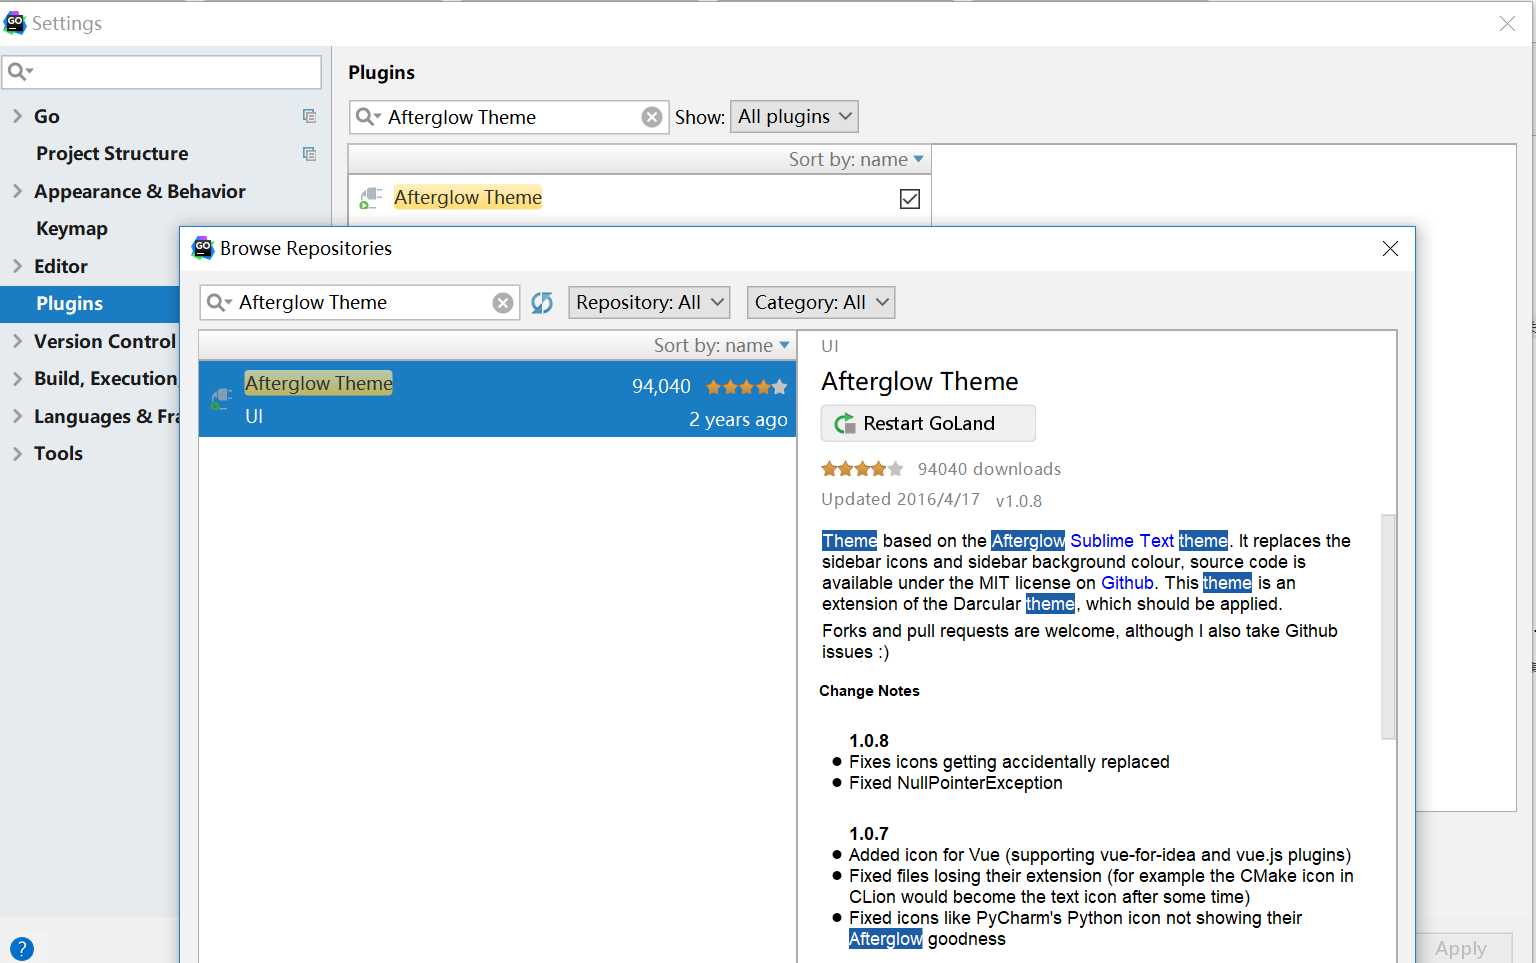Clear the Plugins search field text
The width and height of the screenshot is (1536, 963).
click(x=652, y=117)
